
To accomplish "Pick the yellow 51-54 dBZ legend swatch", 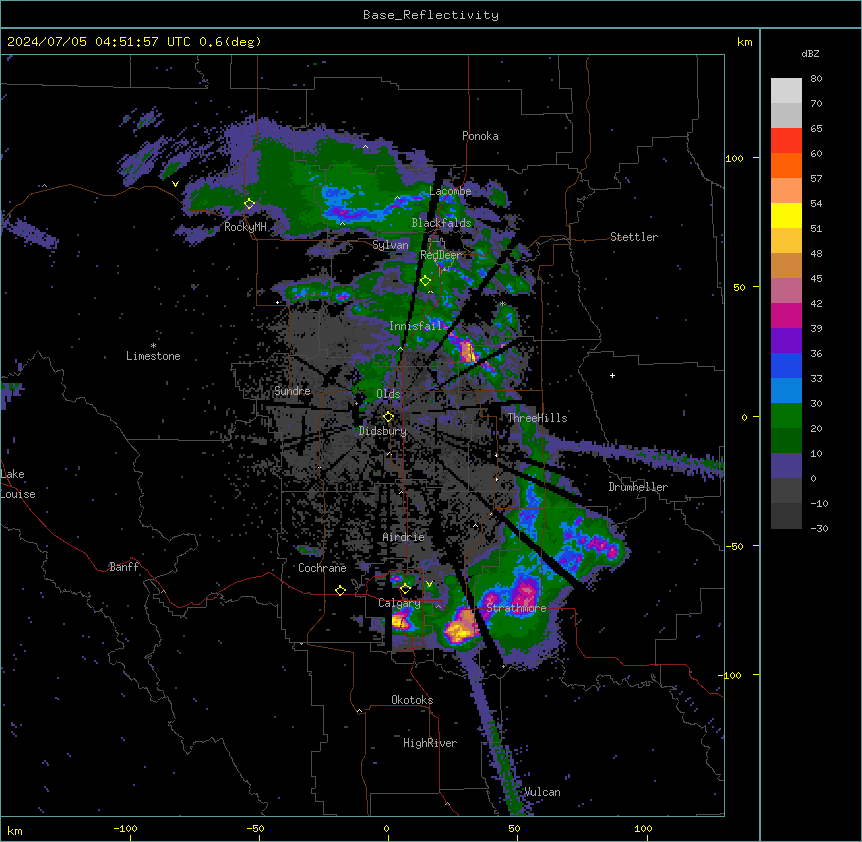I will [786, 215].
